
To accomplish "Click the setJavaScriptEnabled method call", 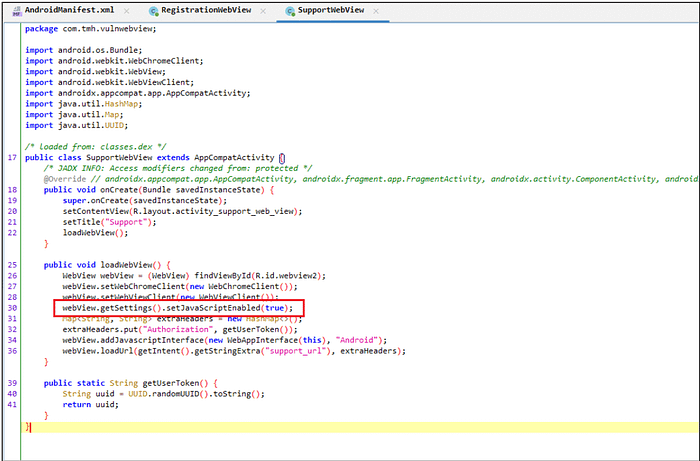I will tap(213, 308).
